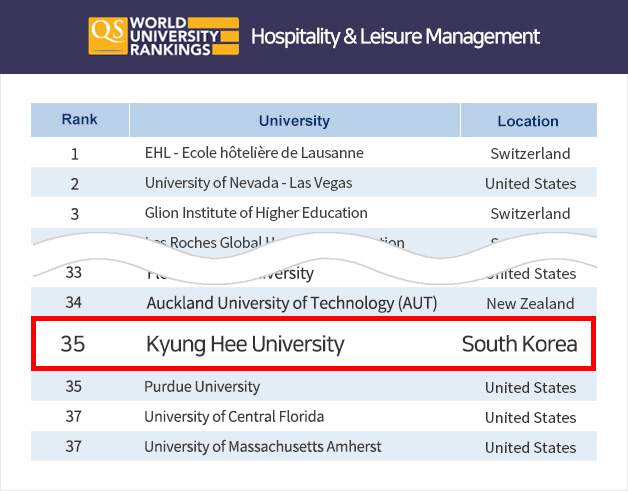The image size is (628, 491).
Task: Click rank number 3
Action: 75,214
